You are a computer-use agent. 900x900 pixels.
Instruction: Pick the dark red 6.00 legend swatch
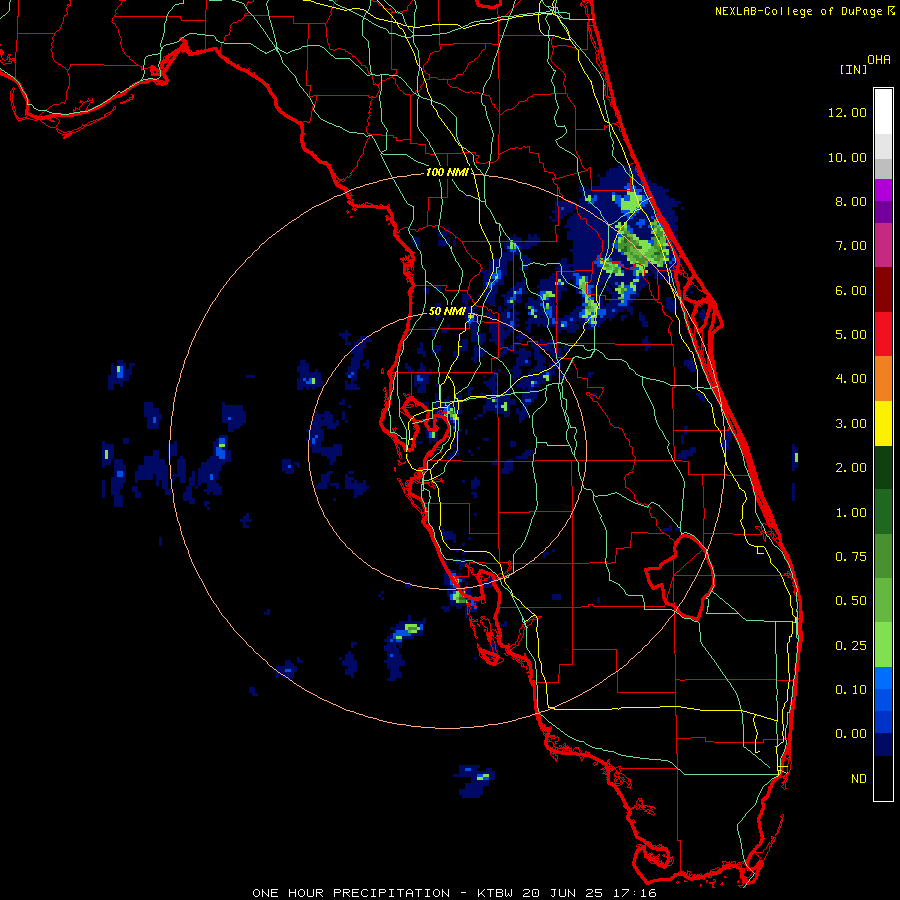point(883,290)
